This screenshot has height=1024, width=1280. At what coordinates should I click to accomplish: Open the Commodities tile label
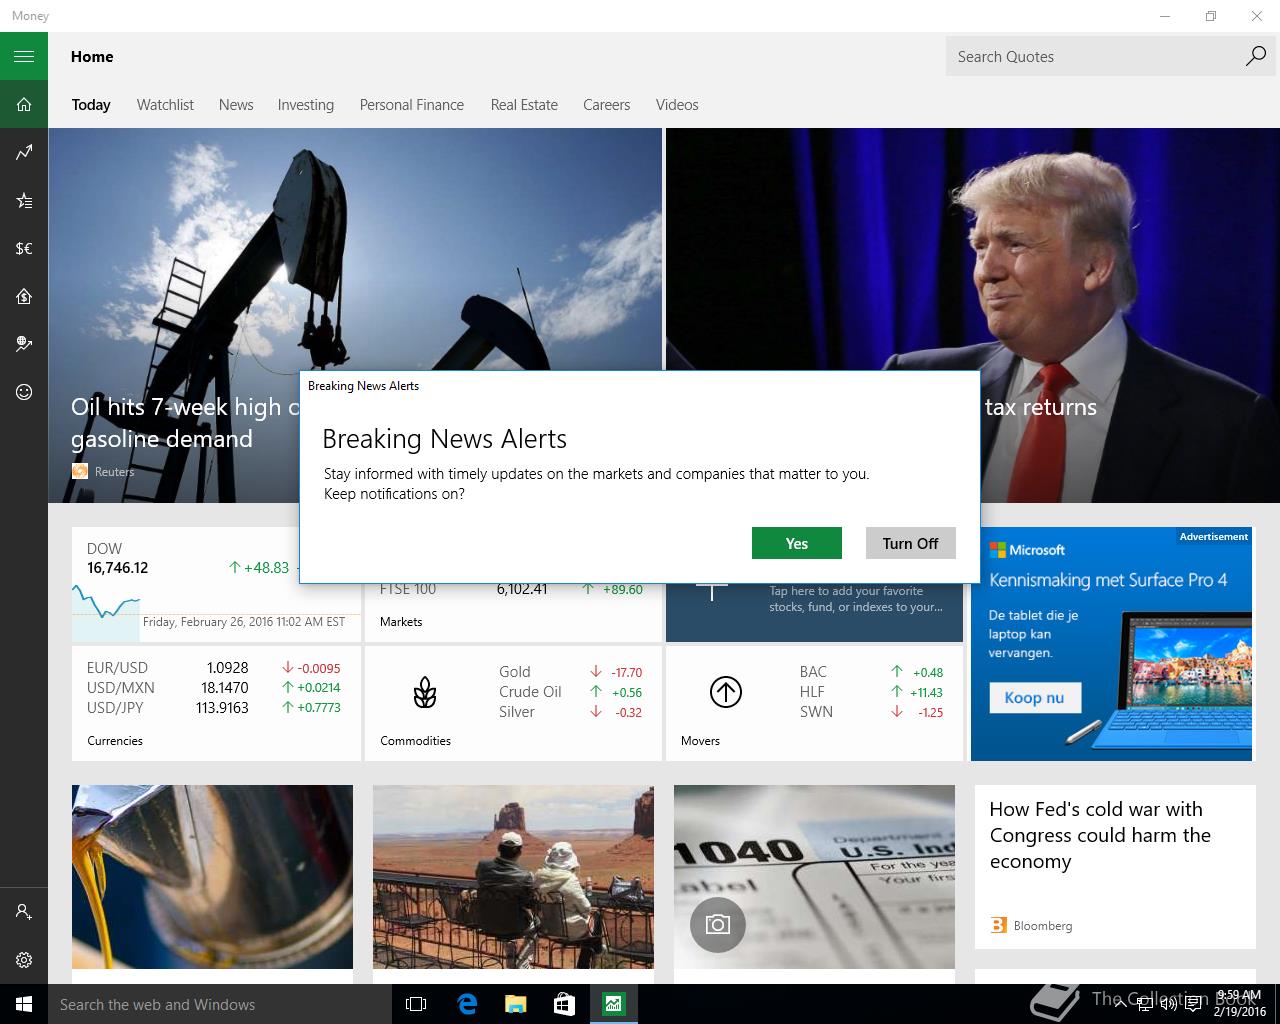pos(415,741)
